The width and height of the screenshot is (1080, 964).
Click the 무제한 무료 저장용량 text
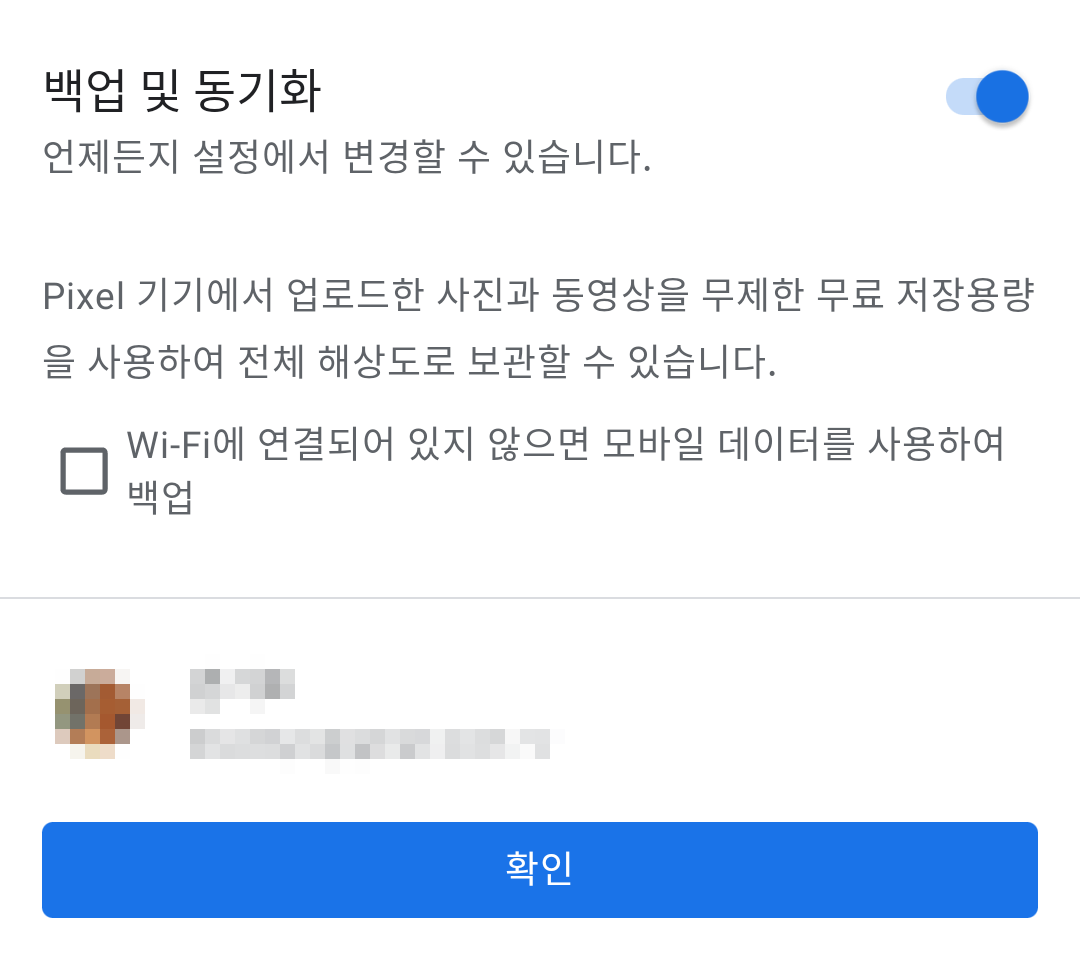click(x=868, y=295)
